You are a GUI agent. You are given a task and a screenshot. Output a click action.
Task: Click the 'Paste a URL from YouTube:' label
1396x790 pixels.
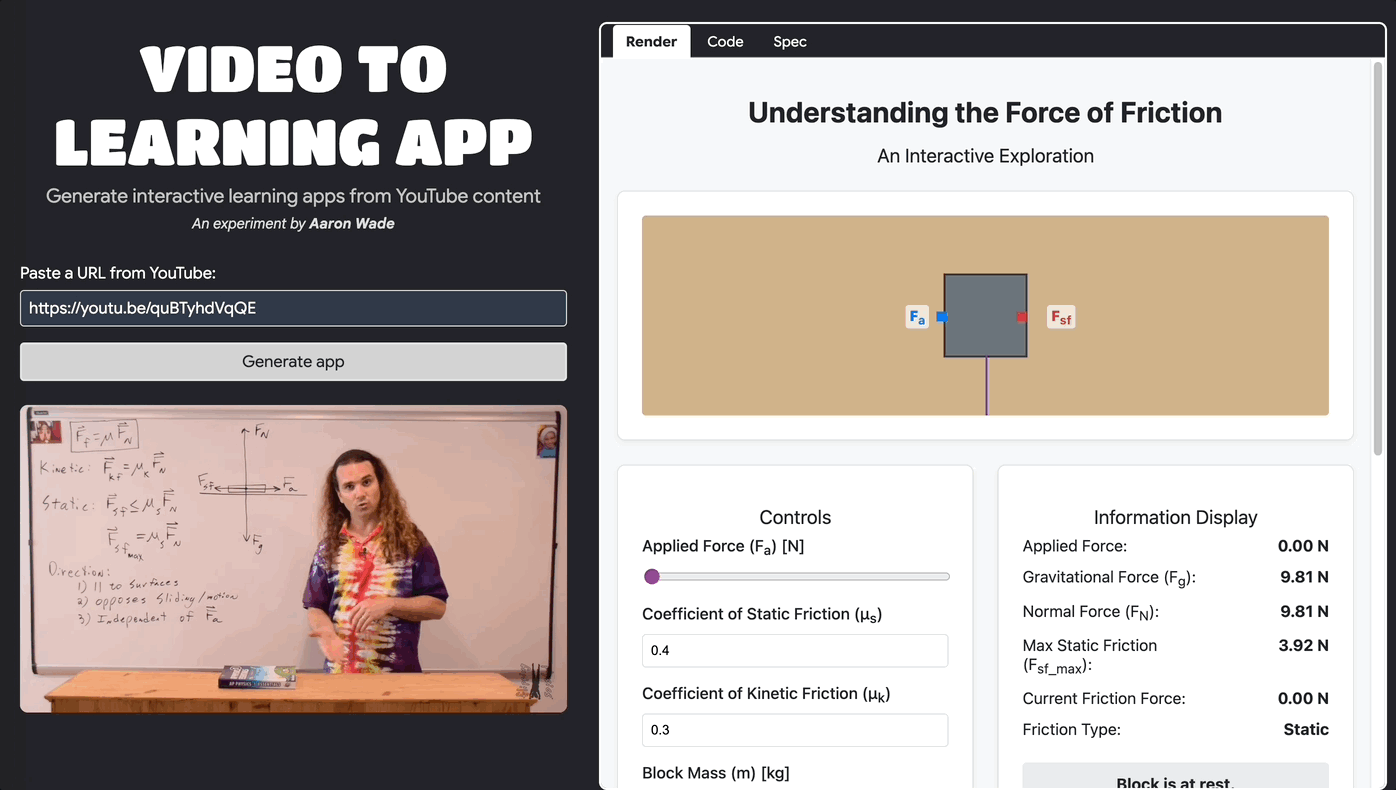tap(118, 273)
